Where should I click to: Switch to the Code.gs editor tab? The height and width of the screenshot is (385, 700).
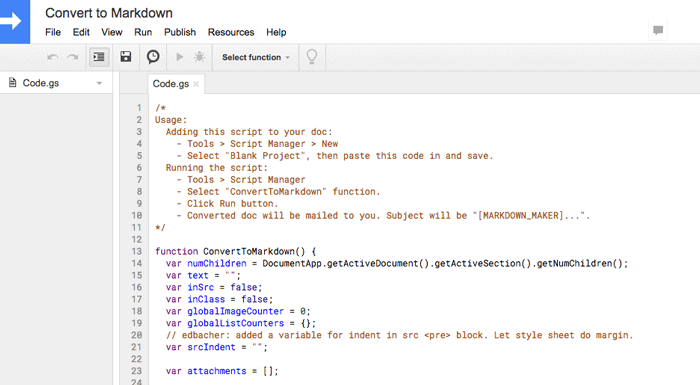pyautogui.click(x=171, y=84)
